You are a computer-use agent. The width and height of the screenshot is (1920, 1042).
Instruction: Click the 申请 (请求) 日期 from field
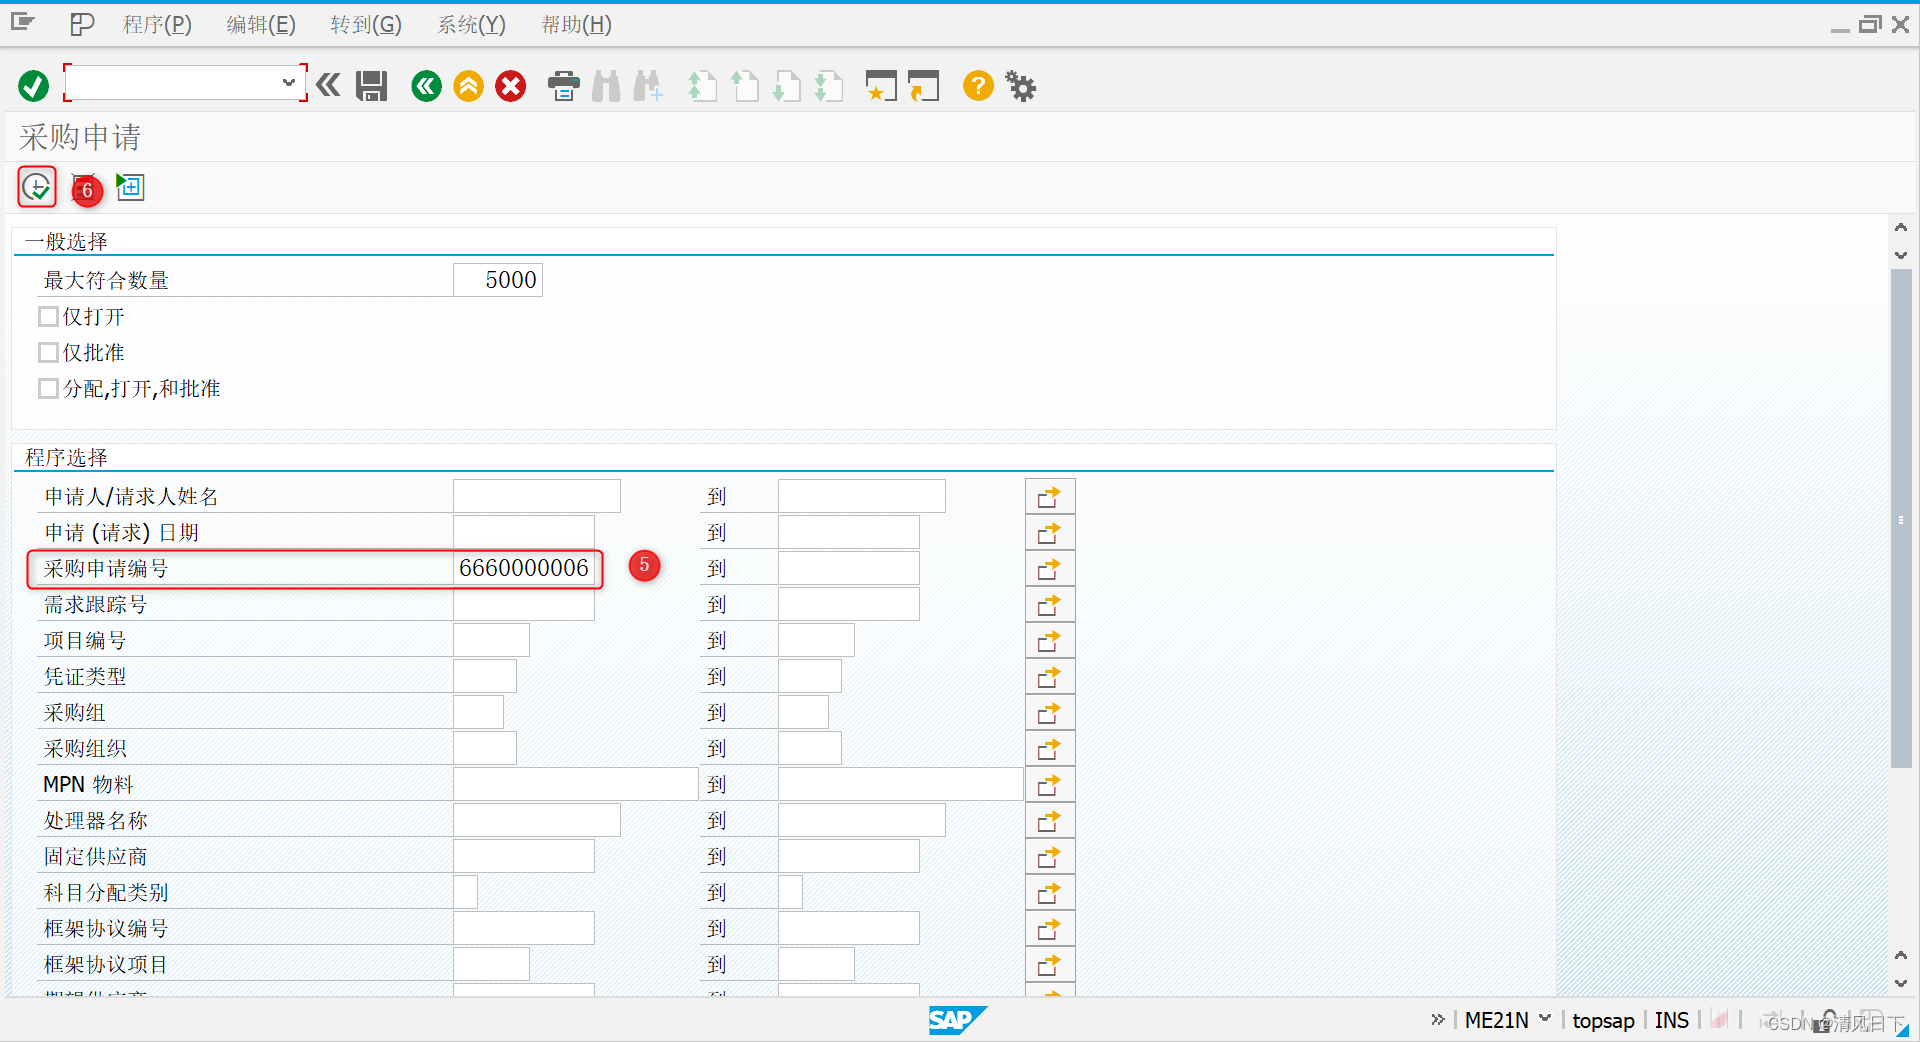click(x=524, y=532)
